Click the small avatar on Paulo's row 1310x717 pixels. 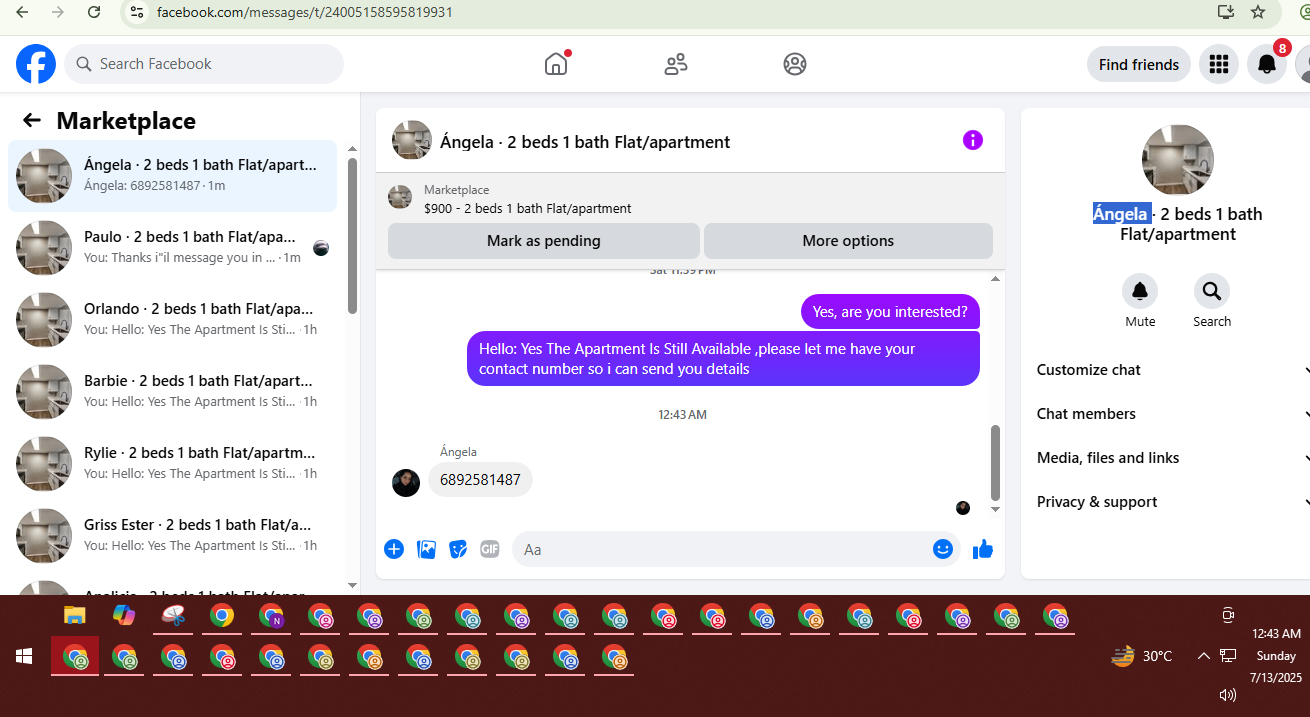(321, 248)
